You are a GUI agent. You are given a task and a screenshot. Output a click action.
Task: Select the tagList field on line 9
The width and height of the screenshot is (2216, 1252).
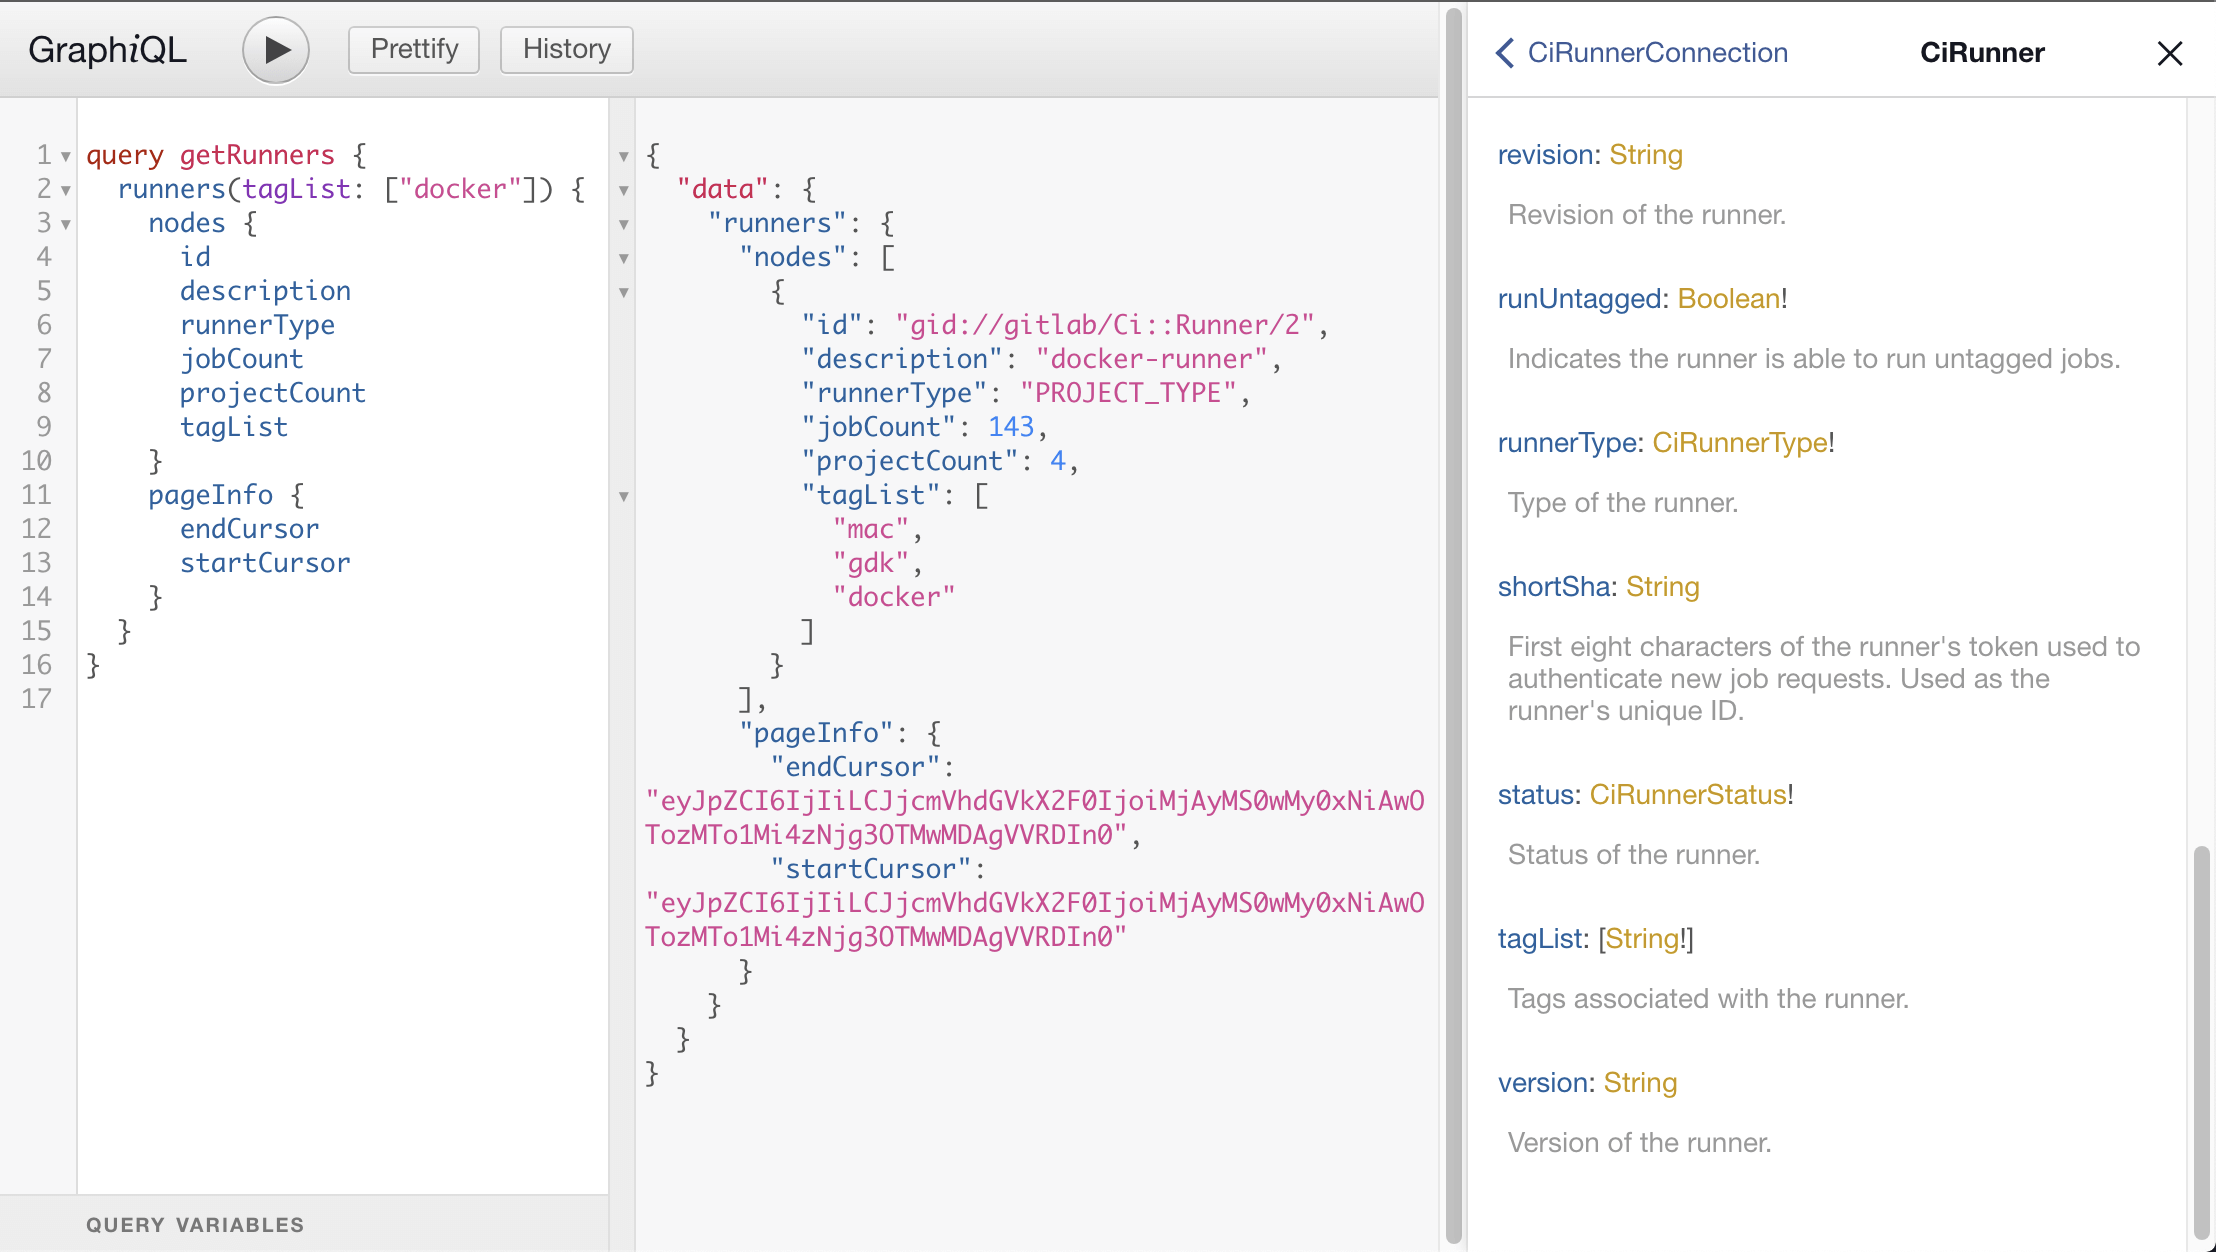pyautogui.click(x=233, y=427)
